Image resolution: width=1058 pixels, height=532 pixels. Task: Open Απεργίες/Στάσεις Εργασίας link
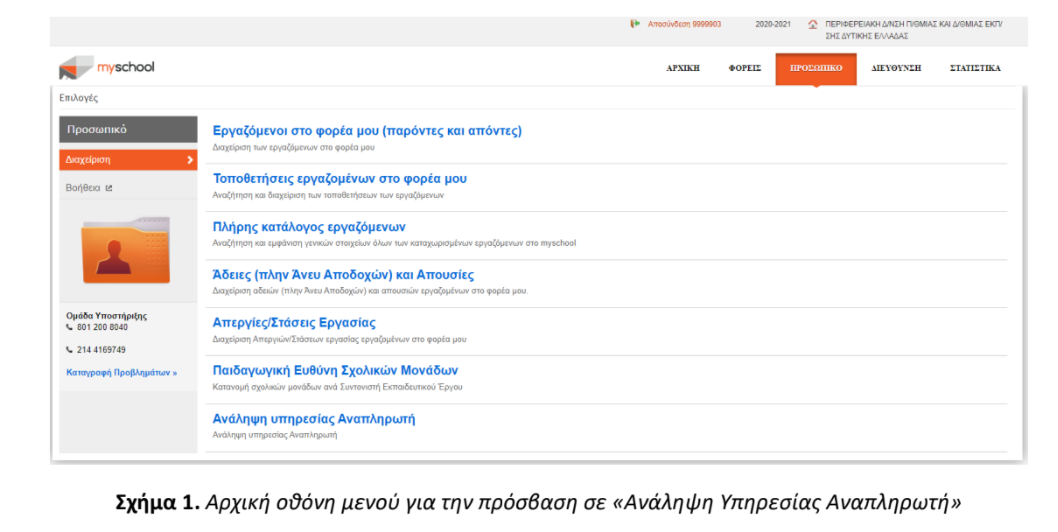294,322
